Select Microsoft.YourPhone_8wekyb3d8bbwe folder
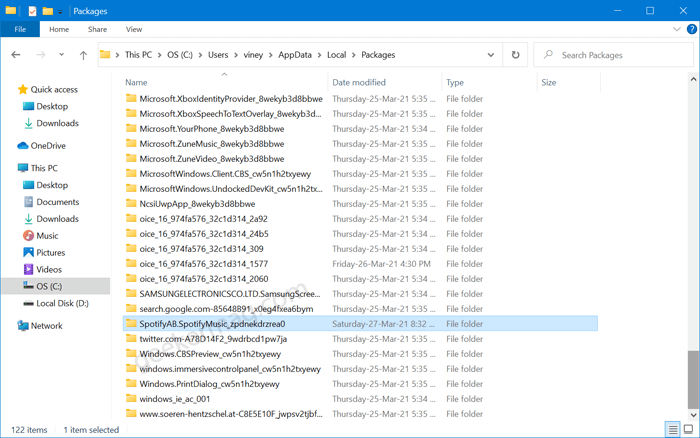Image resolution: width=700 pixels, height=438 pixels. pyautogui.click(x=212, y=129)
